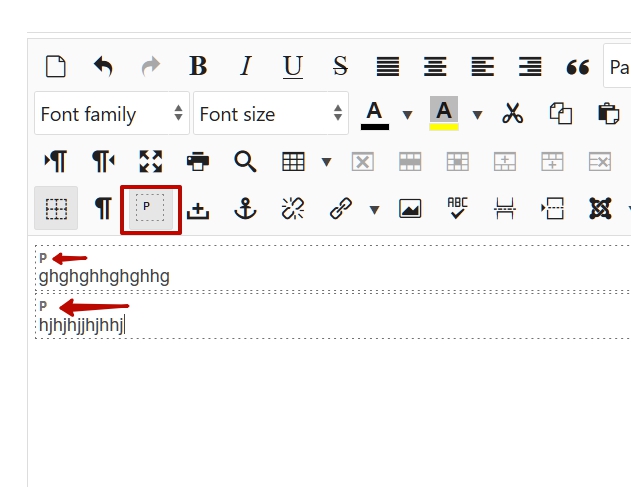
Task: Click the Insert image icon
Action: coord(410,208)
